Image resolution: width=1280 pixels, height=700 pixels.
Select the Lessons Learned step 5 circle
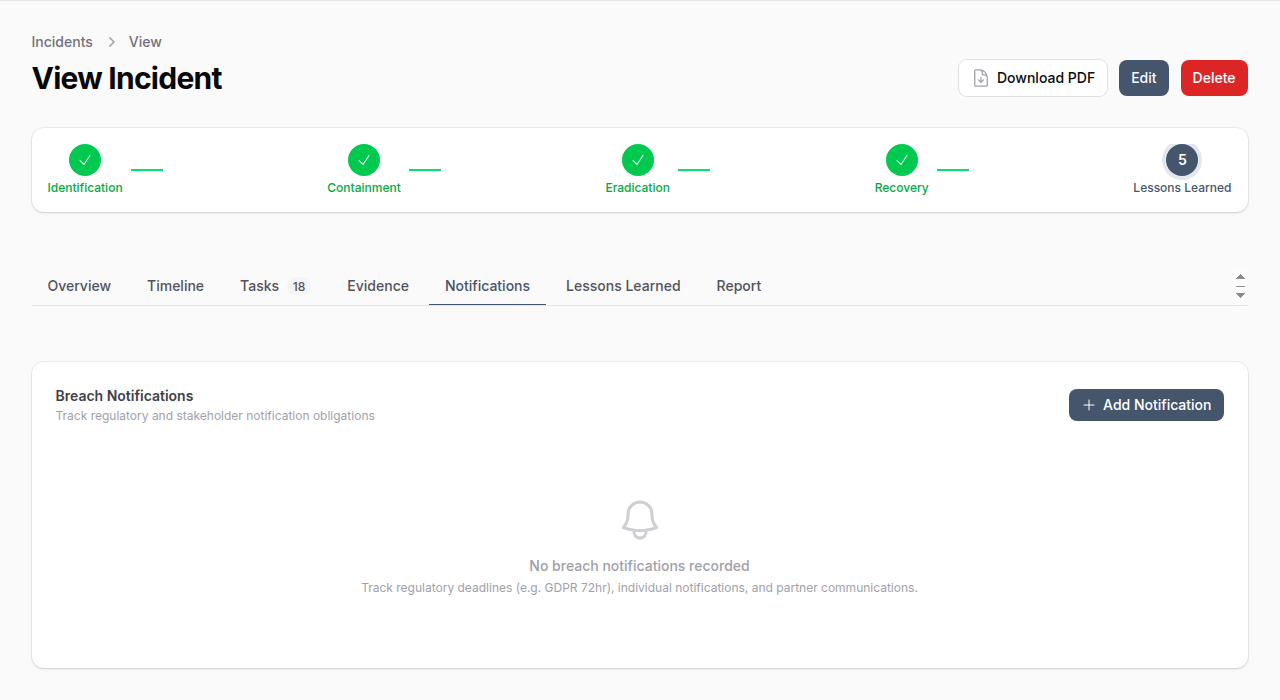1182,160
